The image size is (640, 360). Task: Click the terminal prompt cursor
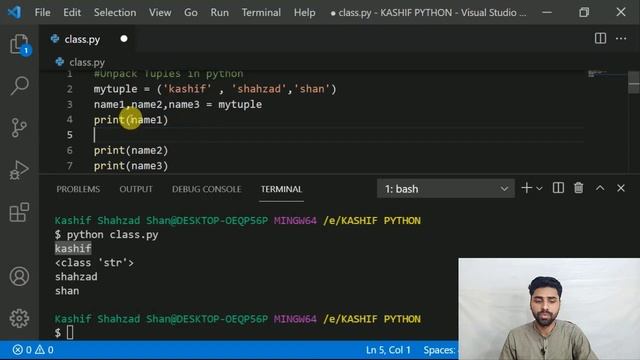coord(70,333)
